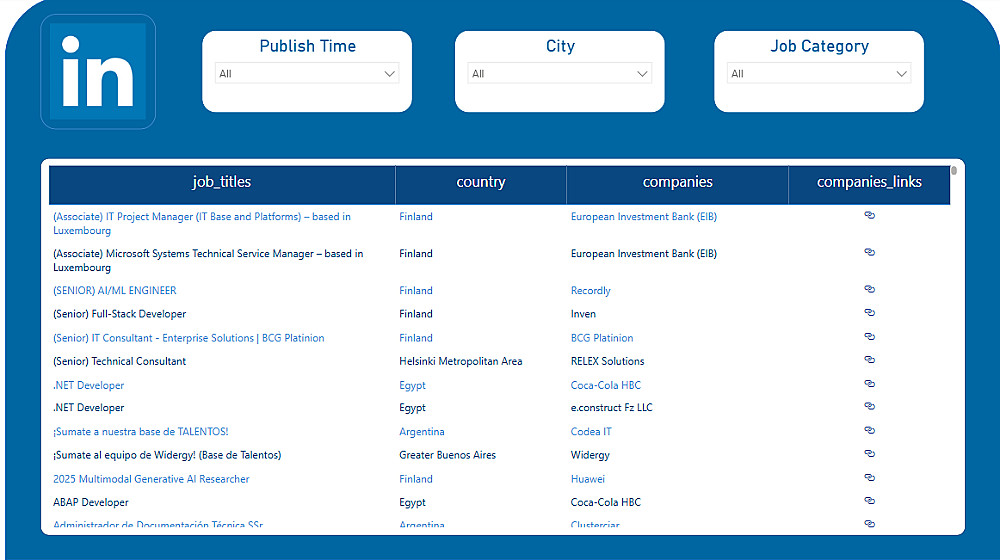
Task: Click the BCG Platinion company cell
Action: coord(601,338)
